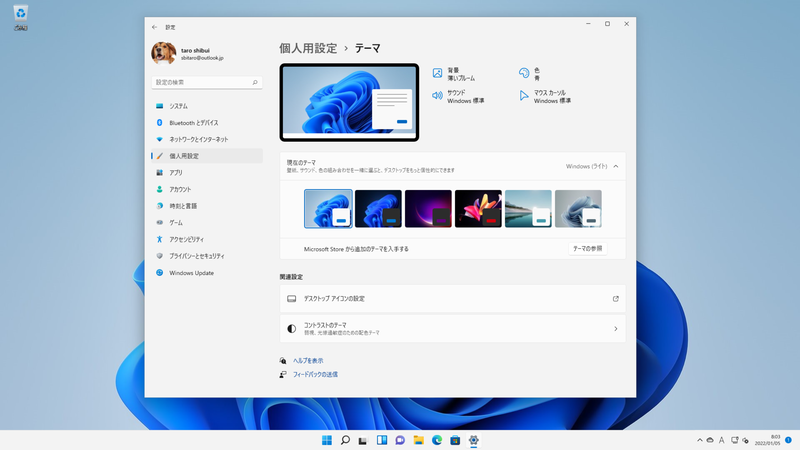This screenshot has height=450, width=800.
Task: Open the Recycle Bin on the desktop
Action: (20, 17)
